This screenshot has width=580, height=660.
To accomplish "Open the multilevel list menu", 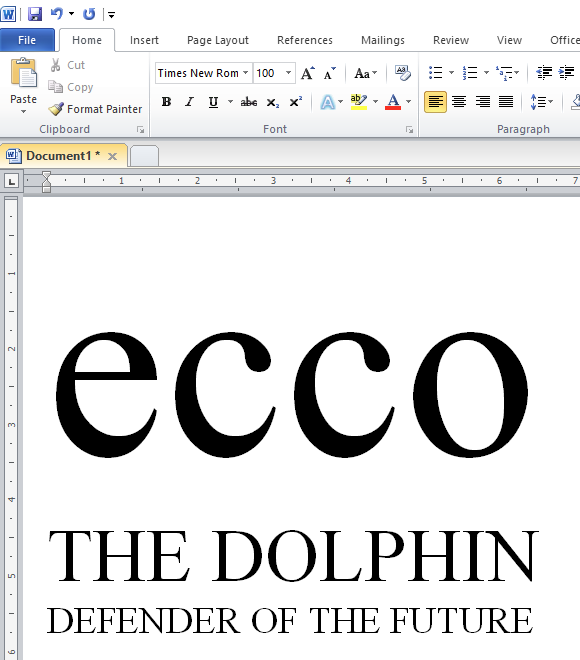I will [507, 73].
